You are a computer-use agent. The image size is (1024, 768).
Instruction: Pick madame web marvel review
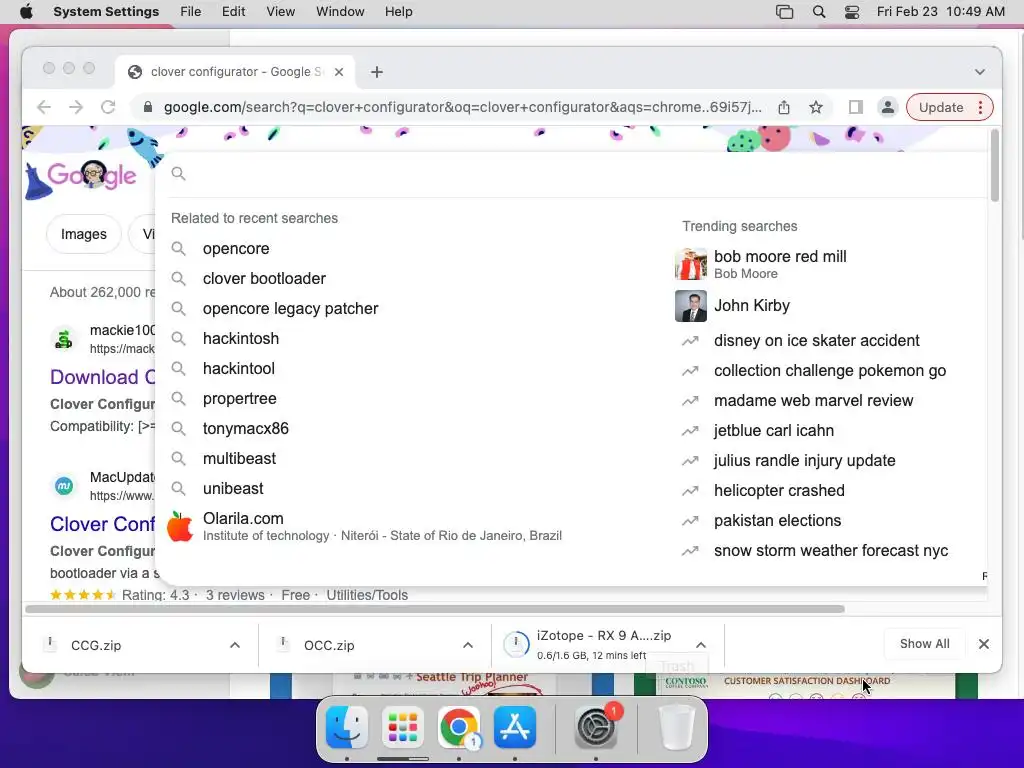813,401
